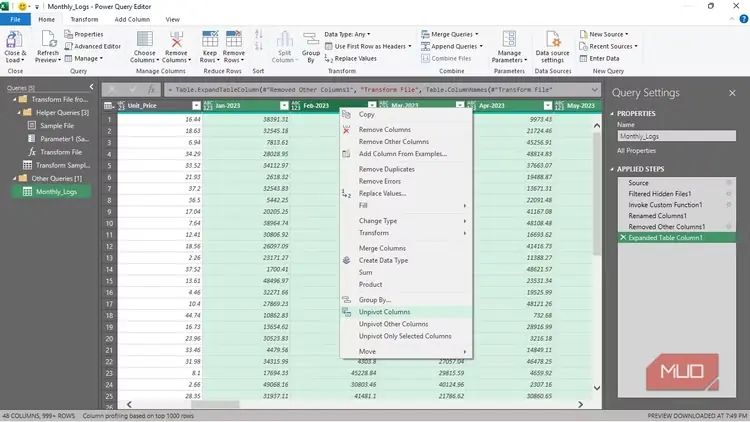This screenshot has width=750, height=422.
Task: Open the File tab
Action: coord(15,19)
